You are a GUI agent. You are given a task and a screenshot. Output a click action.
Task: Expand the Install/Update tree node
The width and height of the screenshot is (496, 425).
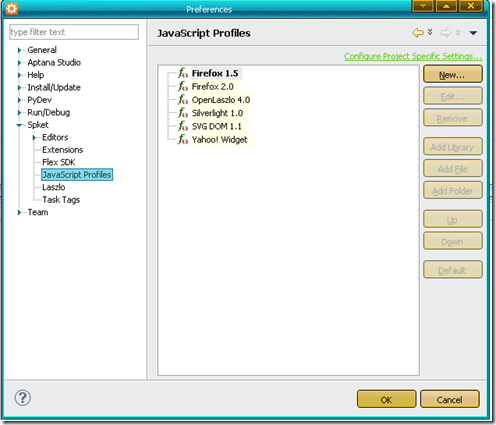(19, 87)
